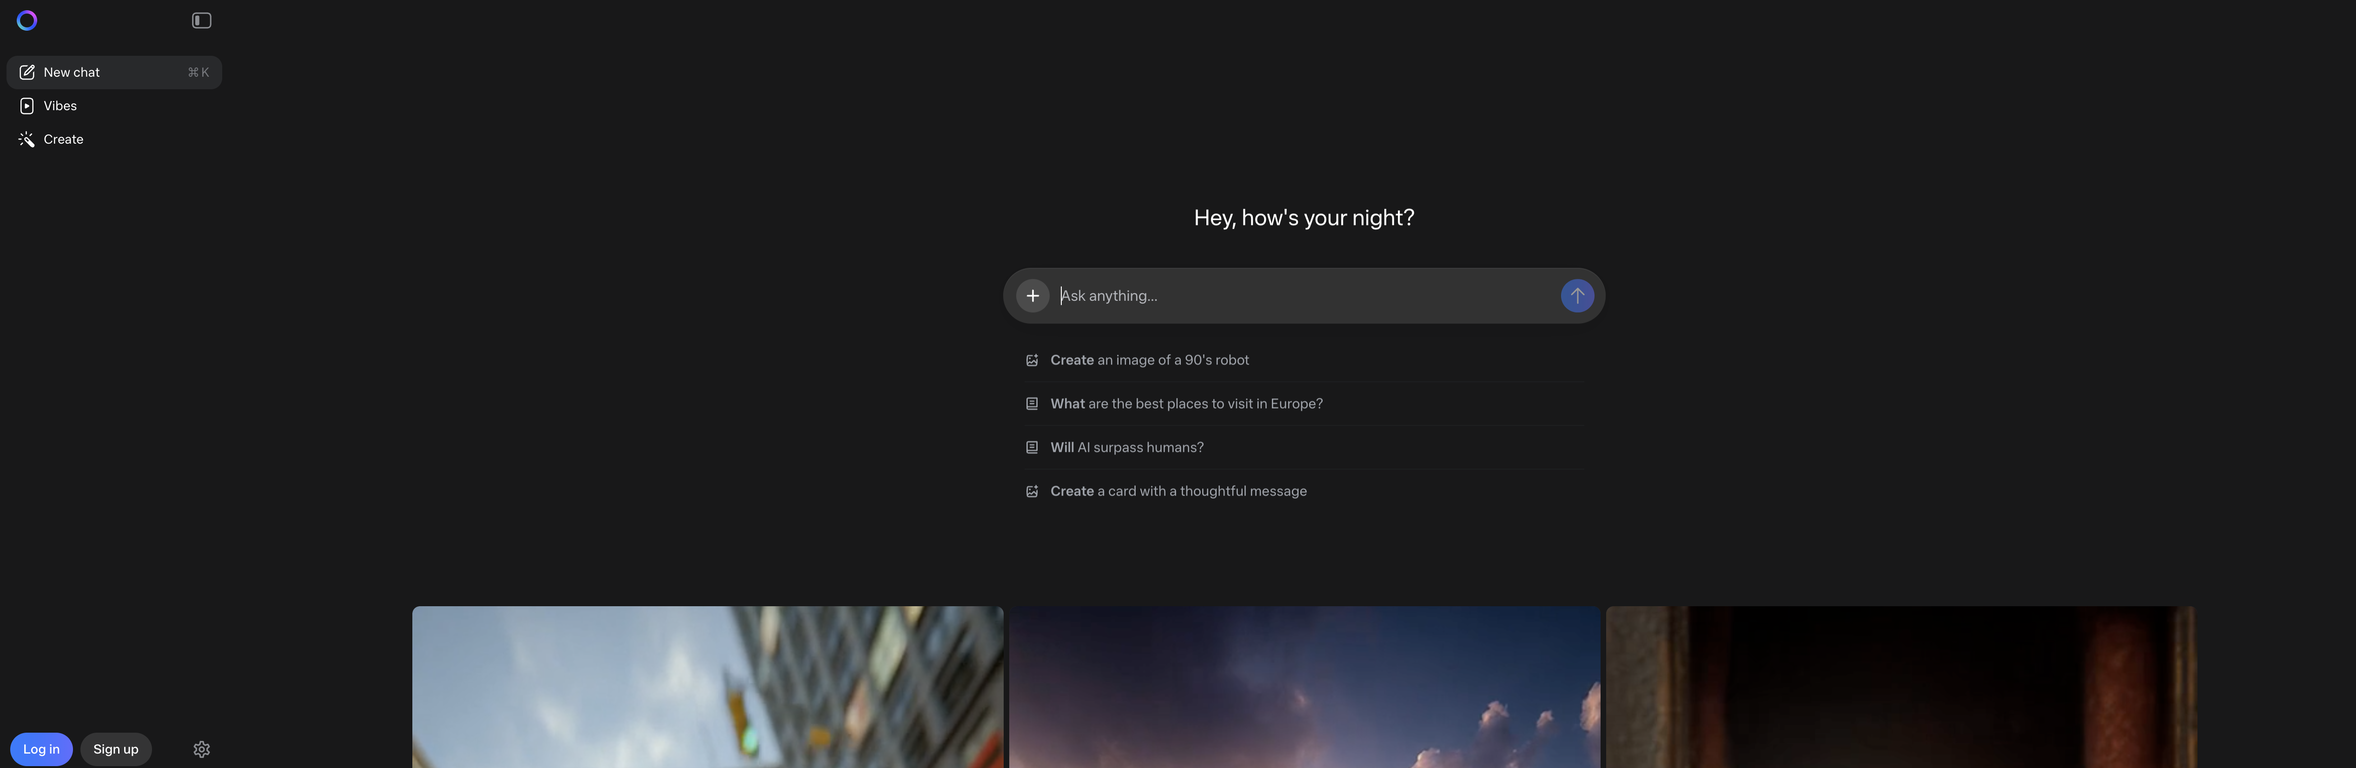Select 'Create an image of a 90's robot'

pyautogui.click(x=1149, y=360)
